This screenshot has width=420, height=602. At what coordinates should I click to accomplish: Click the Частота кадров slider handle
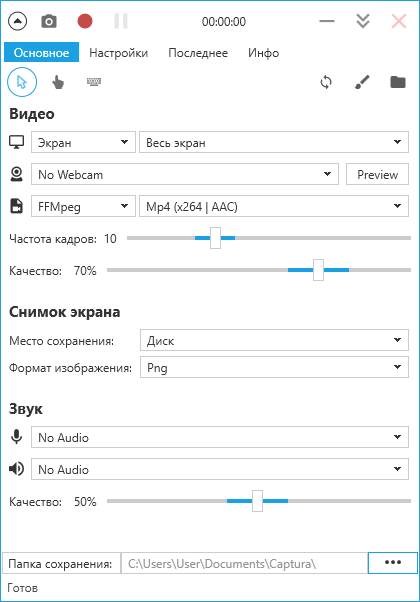point(215,238)
